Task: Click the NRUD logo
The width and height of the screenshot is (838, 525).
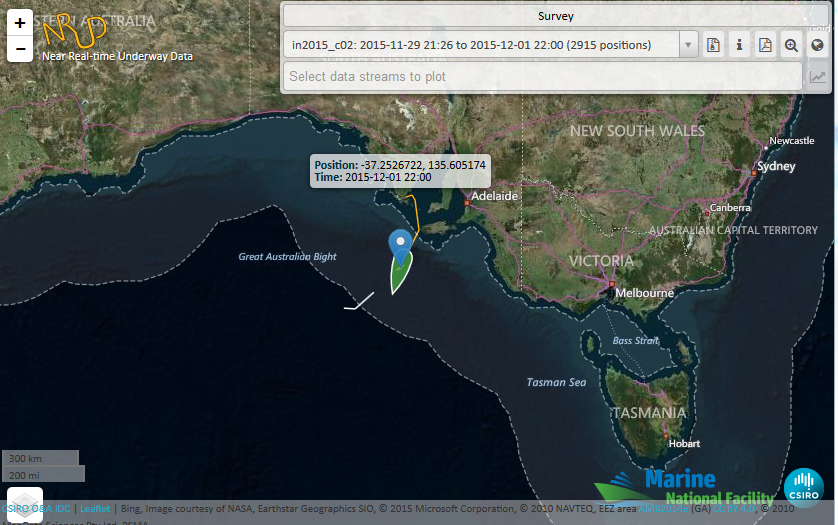Action: click(74, 31)
